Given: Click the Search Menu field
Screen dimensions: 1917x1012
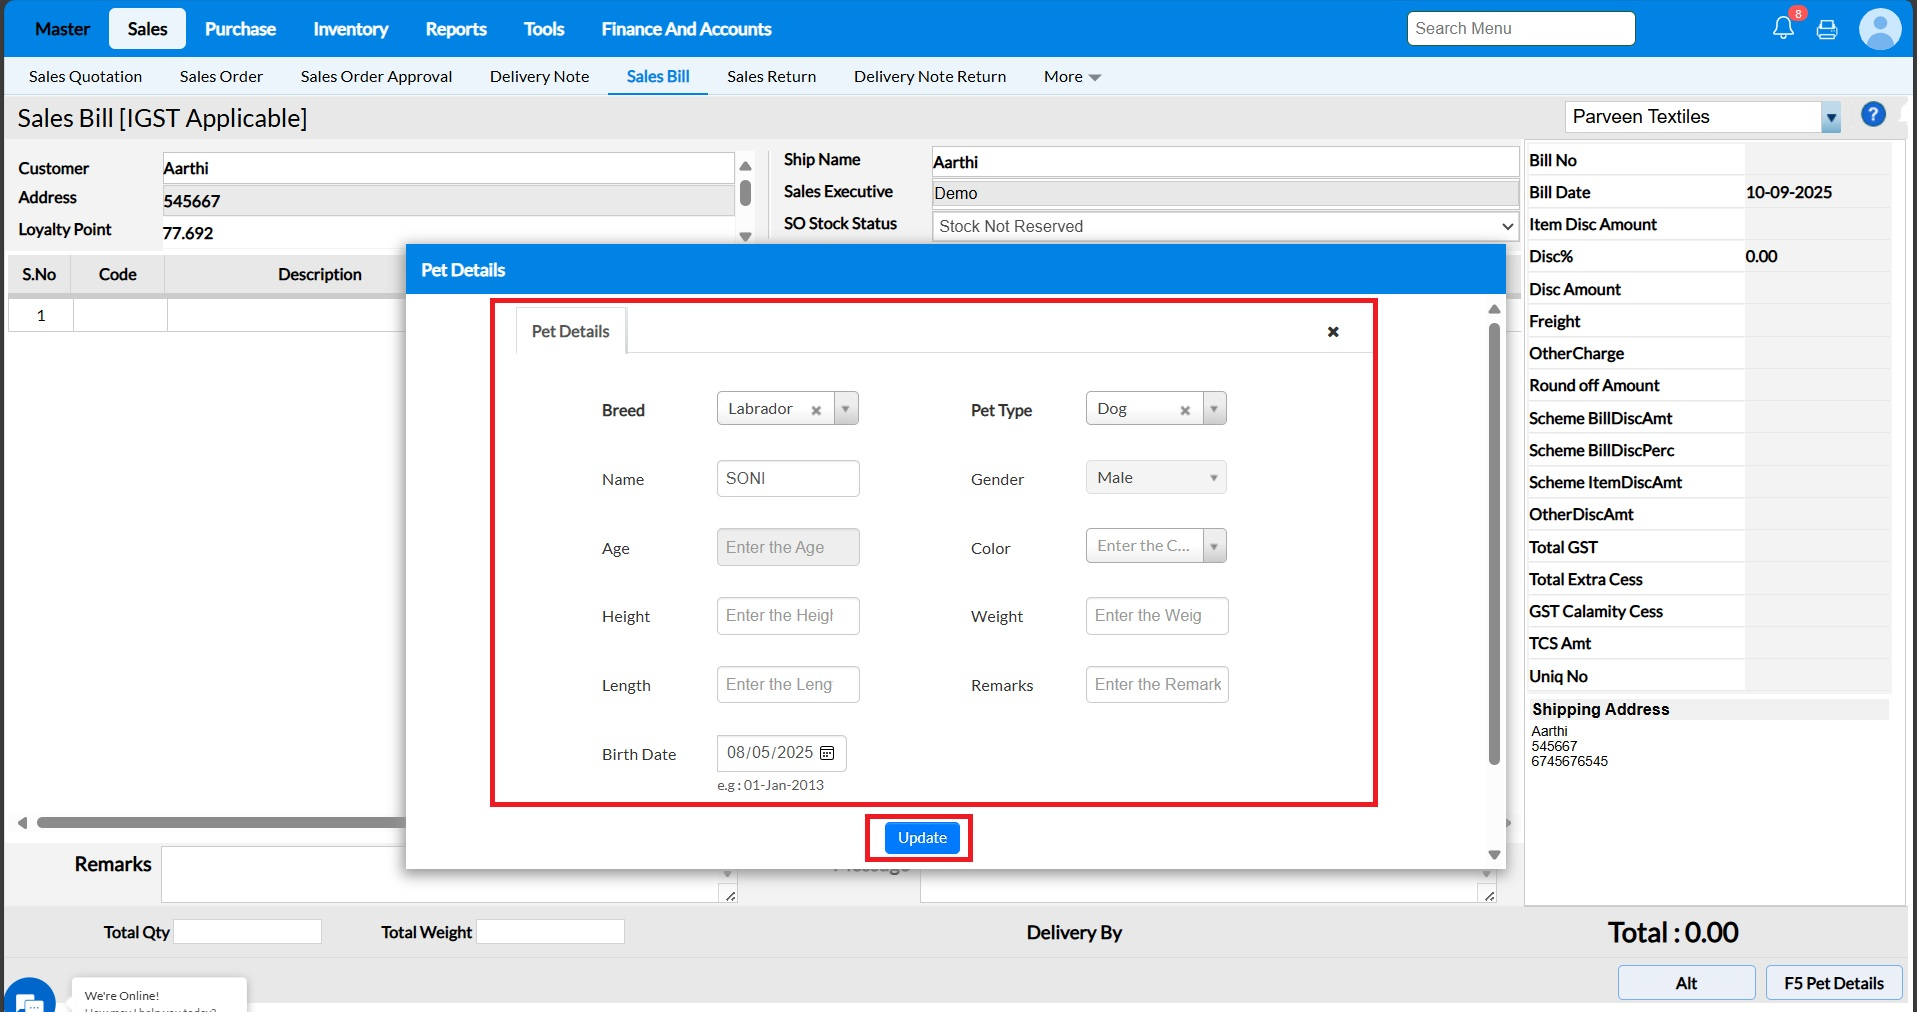Looking at the screenshot, I should 1521,28.
